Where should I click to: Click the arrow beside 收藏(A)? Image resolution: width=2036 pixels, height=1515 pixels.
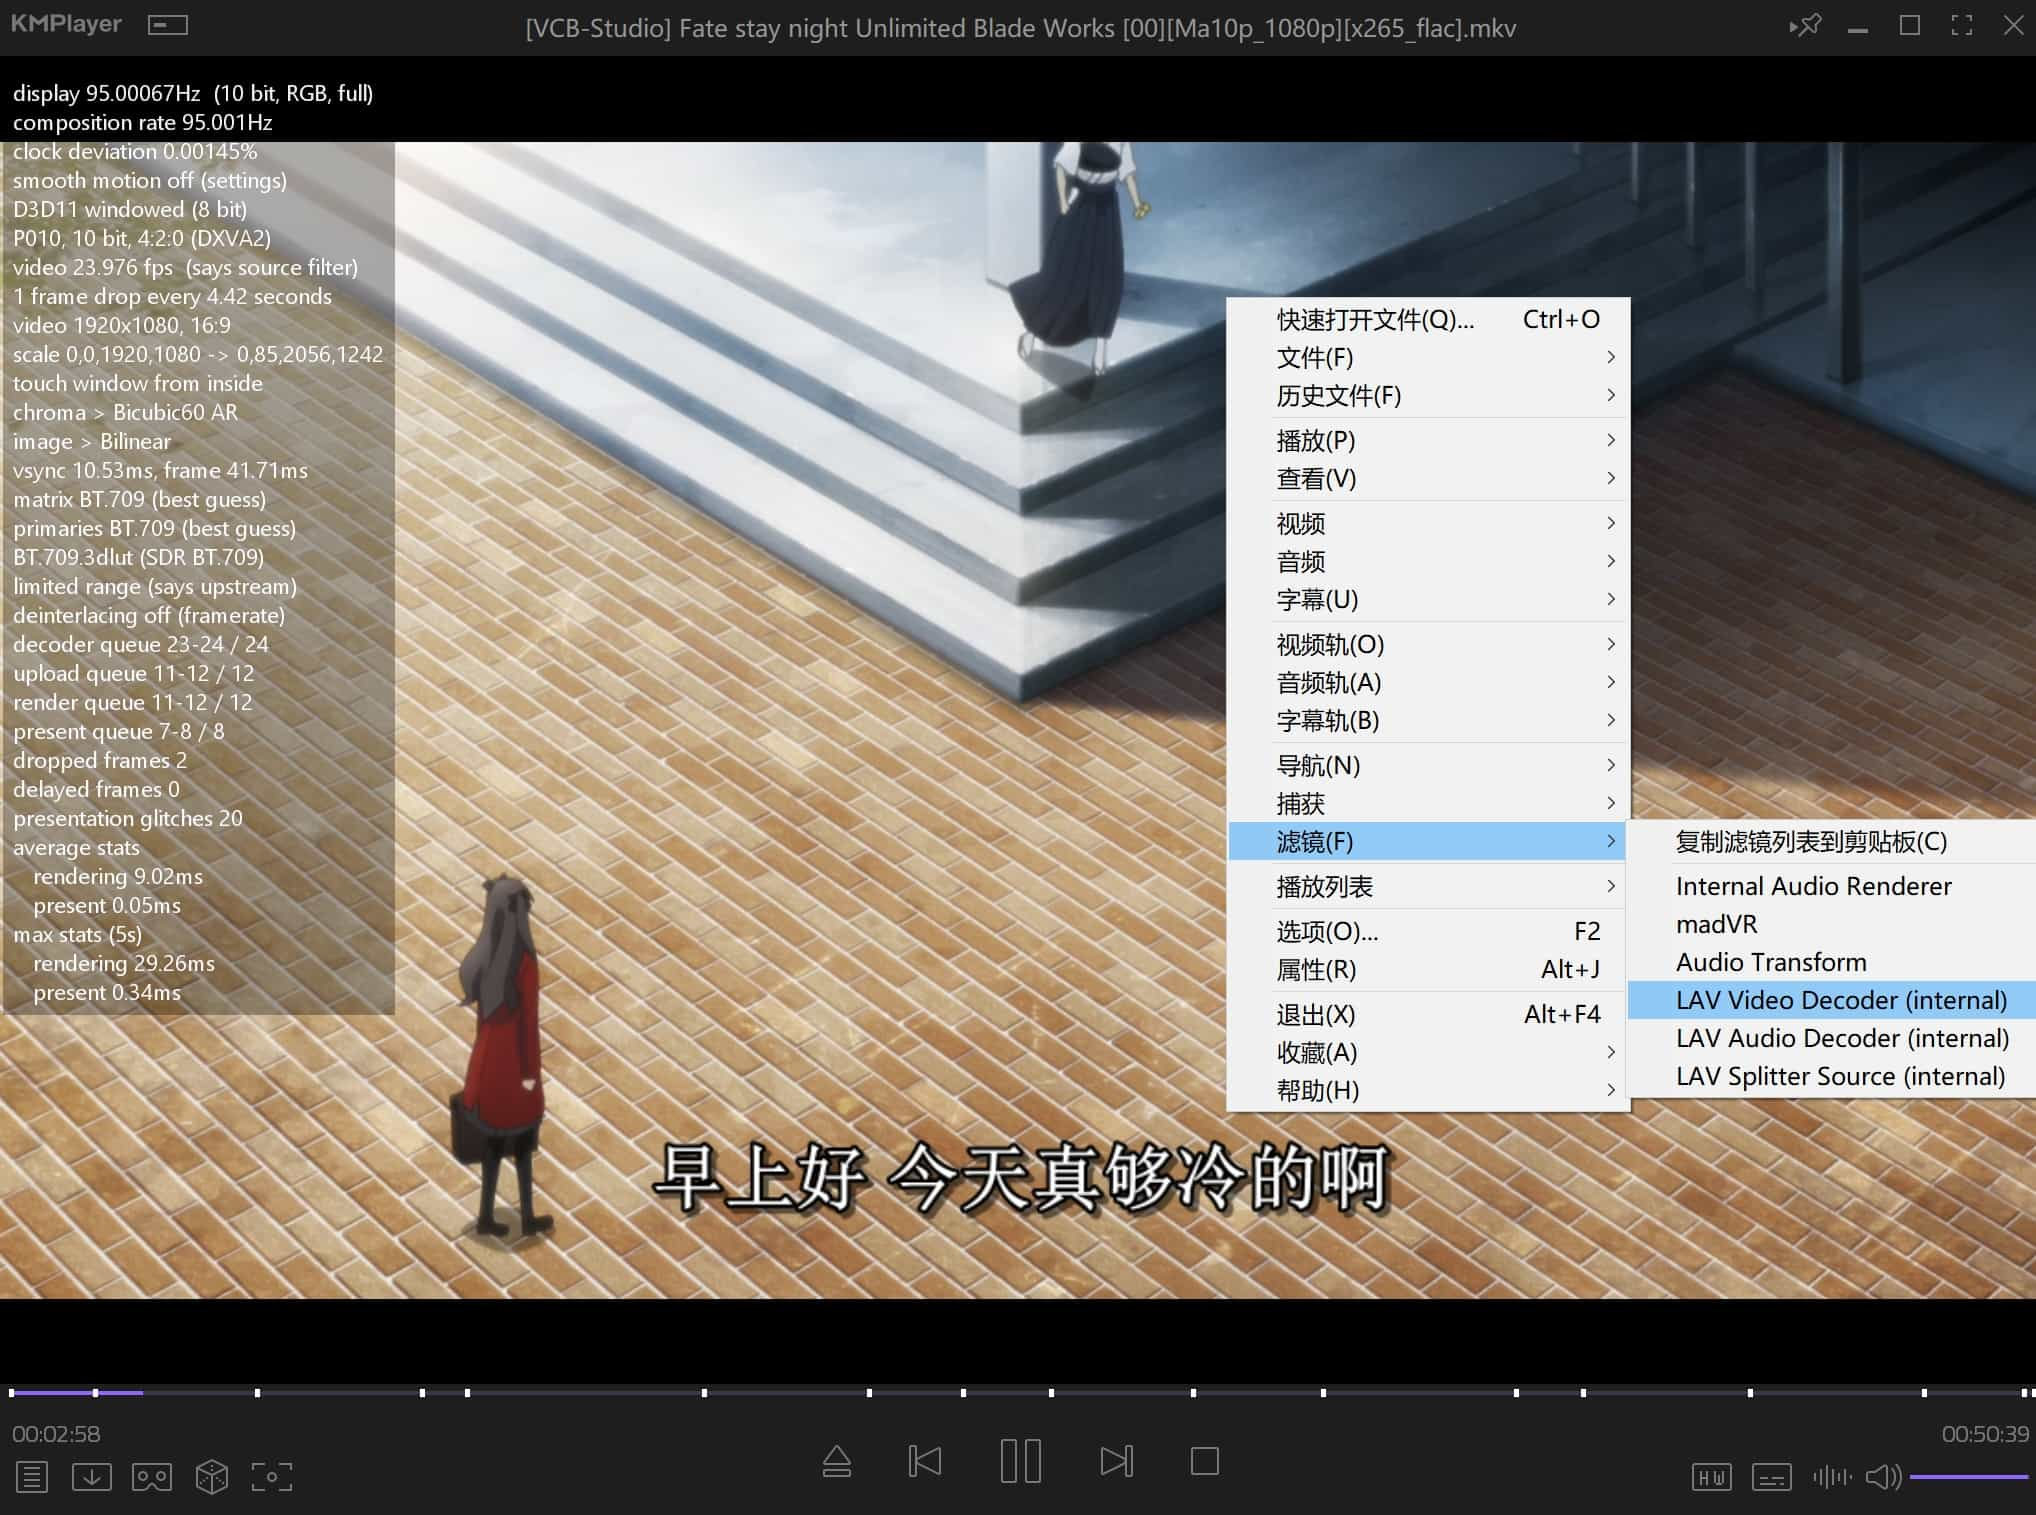(x=1610, y=1052)
